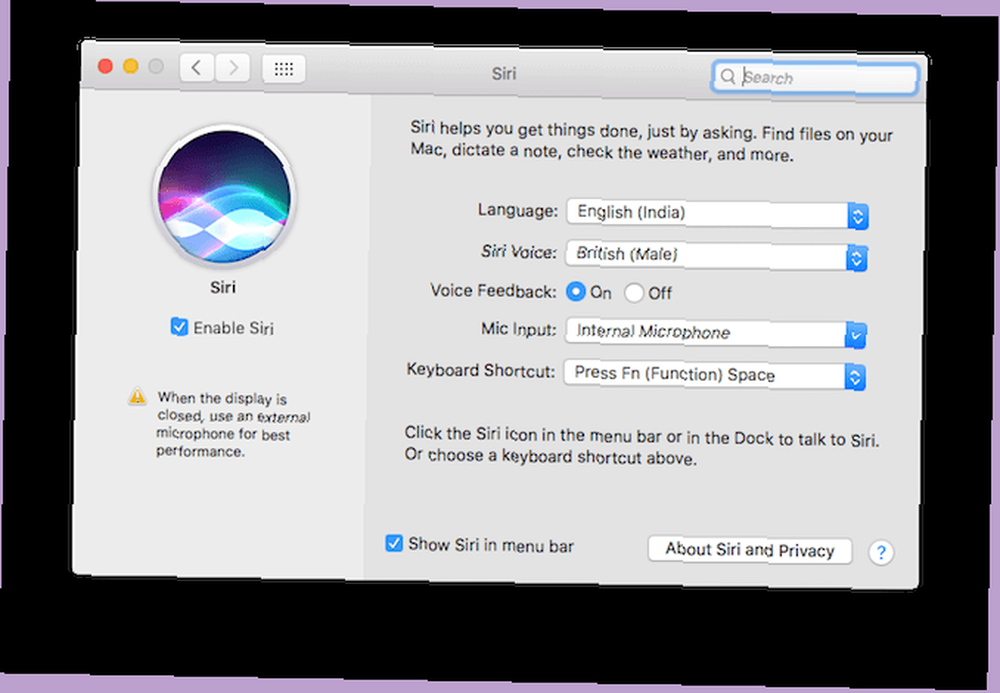Image resolution: width=1000 pixels, height=693 pixels.
Task: Click the 'Voice Feedback:' label
Action: (x=493, y=291)
